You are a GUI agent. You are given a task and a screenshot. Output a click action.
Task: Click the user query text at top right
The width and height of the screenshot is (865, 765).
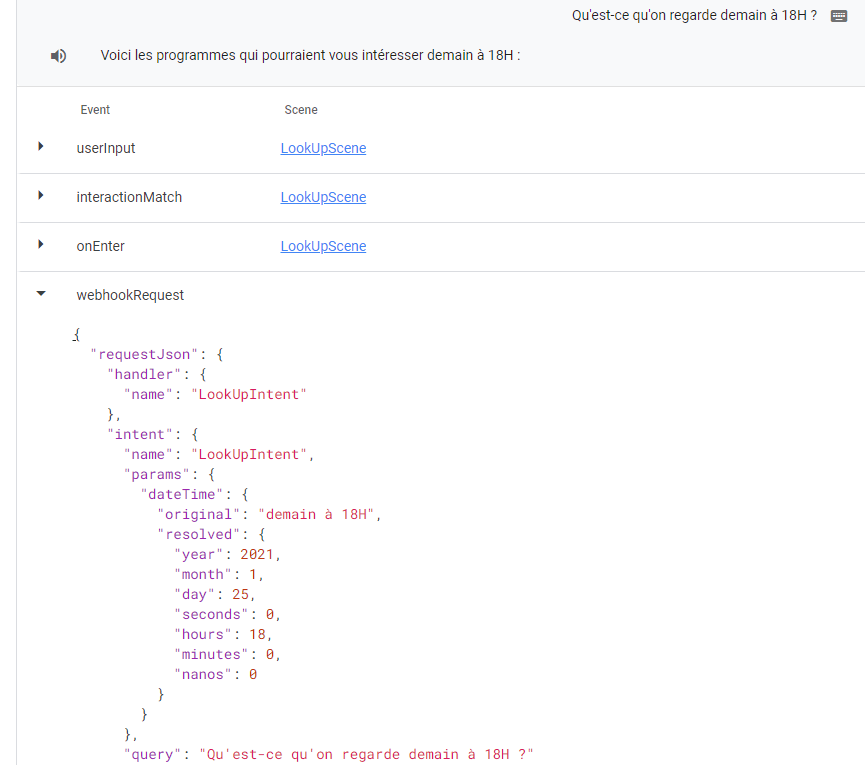[694, 15]
